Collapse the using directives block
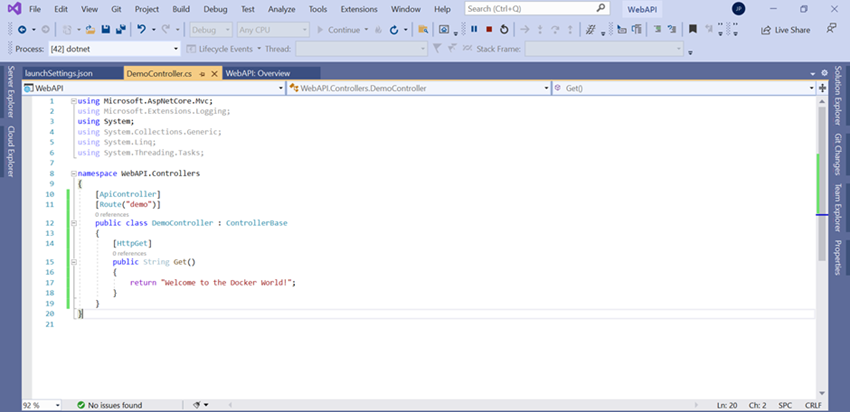The image size is (850, 412). pyautogui.click(x=72, y=102)
